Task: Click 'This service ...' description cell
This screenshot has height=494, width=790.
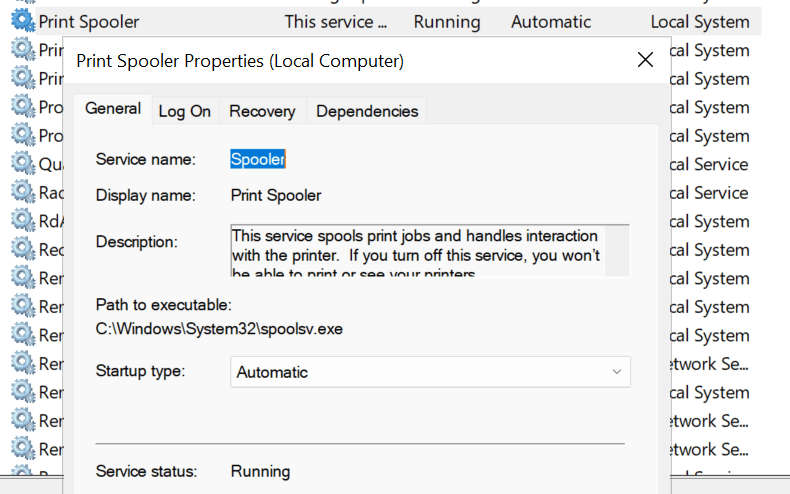Action: tap(336, 22)
